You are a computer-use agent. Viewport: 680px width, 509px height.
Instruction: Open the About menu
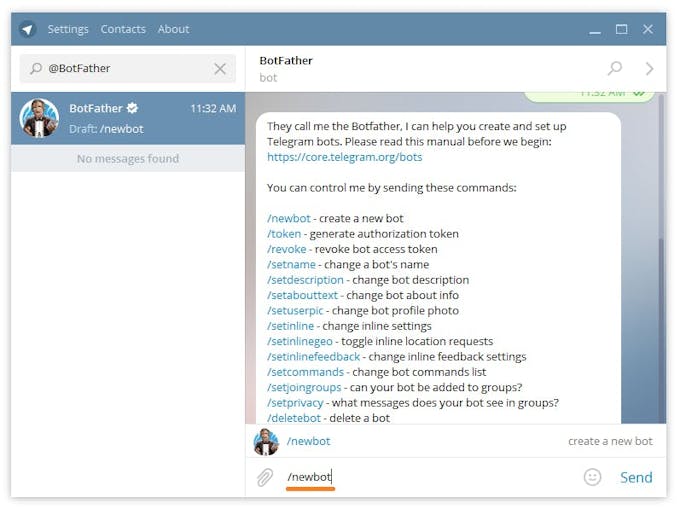pyautogui.click(x=173, y=29)
